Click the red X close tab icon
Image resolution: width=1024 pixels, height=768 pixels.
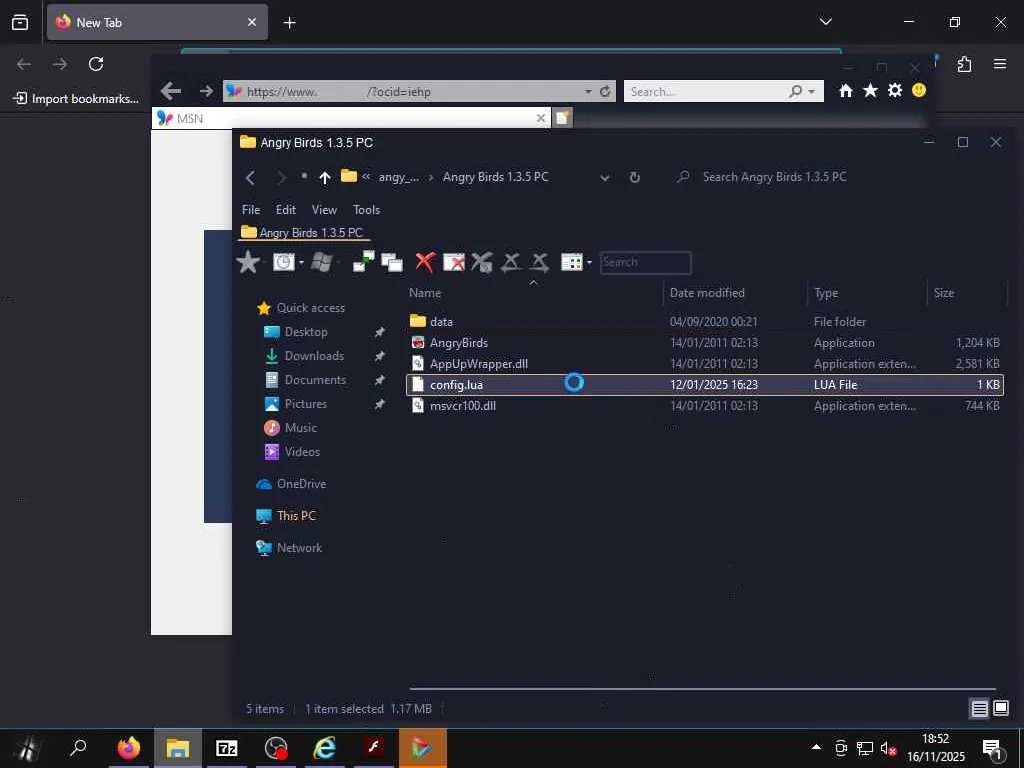pyautogui.click(x=425, y=262)
